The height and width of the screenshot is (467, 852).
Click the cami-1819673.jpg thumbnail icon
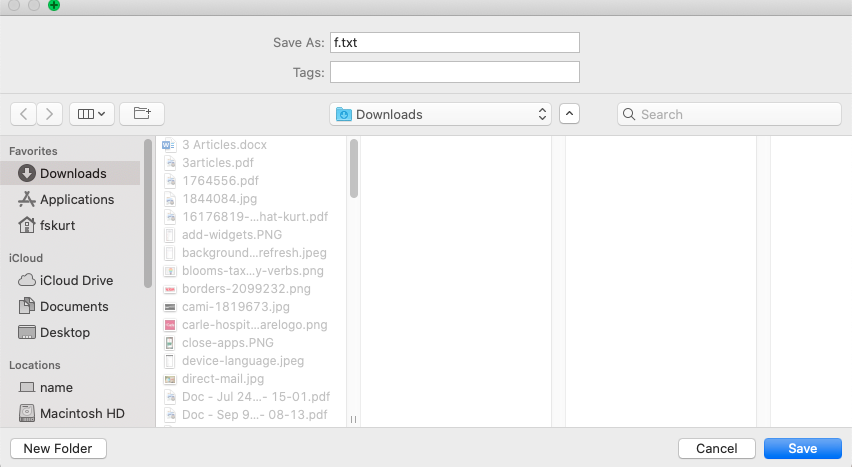click(x=170, y=307)
